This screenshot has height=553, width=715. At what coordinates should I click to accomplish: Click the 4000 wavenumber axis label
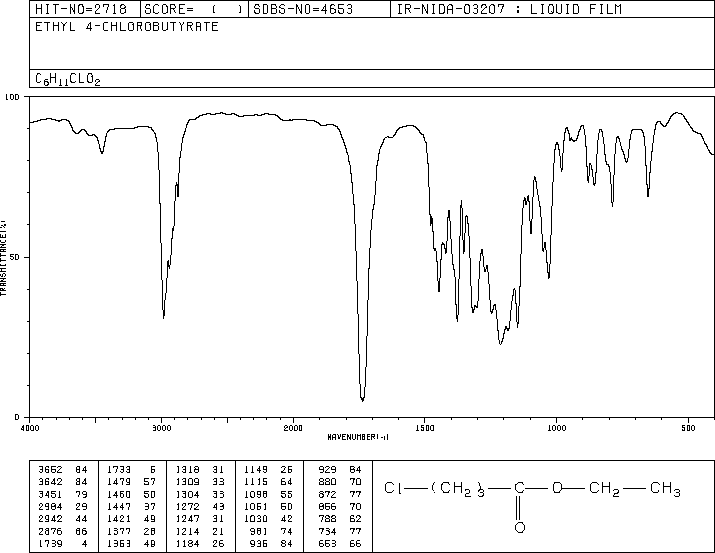30,428
